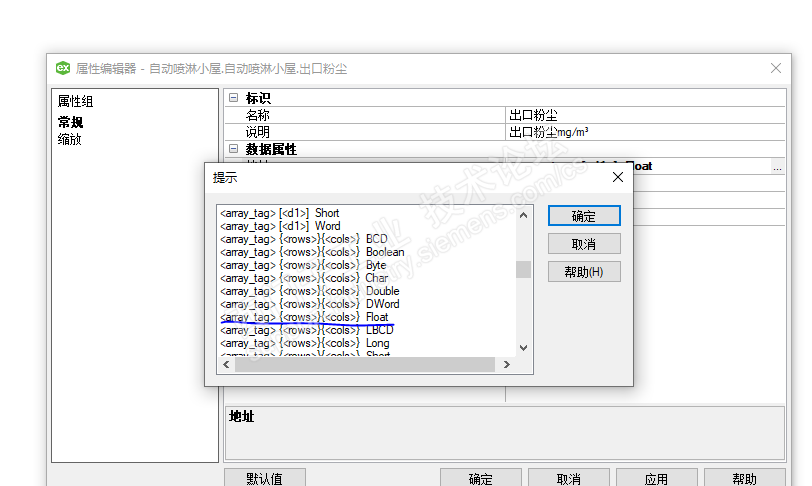Select the {<rows>}{<cols>} LBCD entry
Viewport: 812px width, 486px height.
pos(307,330)
